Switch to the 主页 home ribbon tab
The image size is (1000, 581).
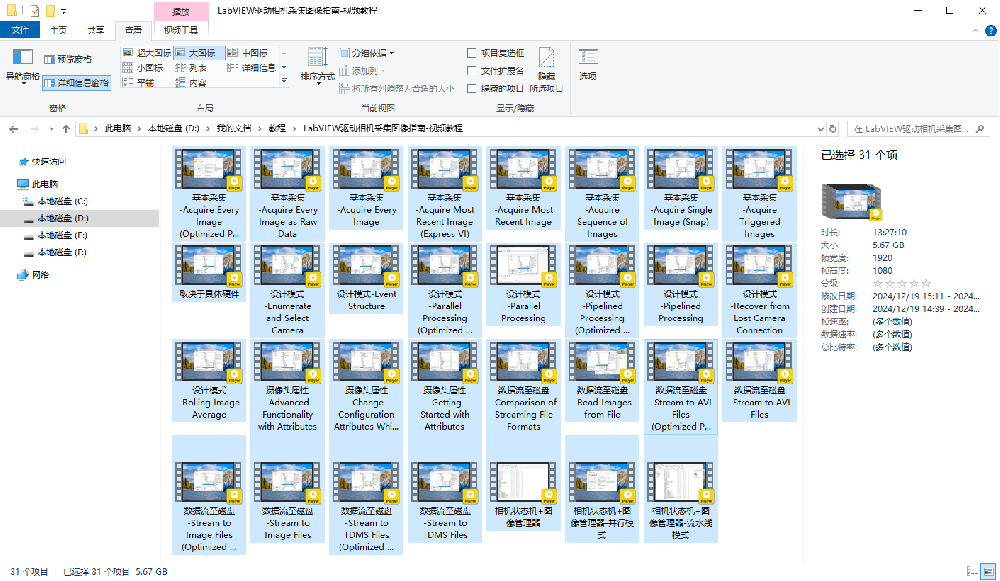point(59,30)
